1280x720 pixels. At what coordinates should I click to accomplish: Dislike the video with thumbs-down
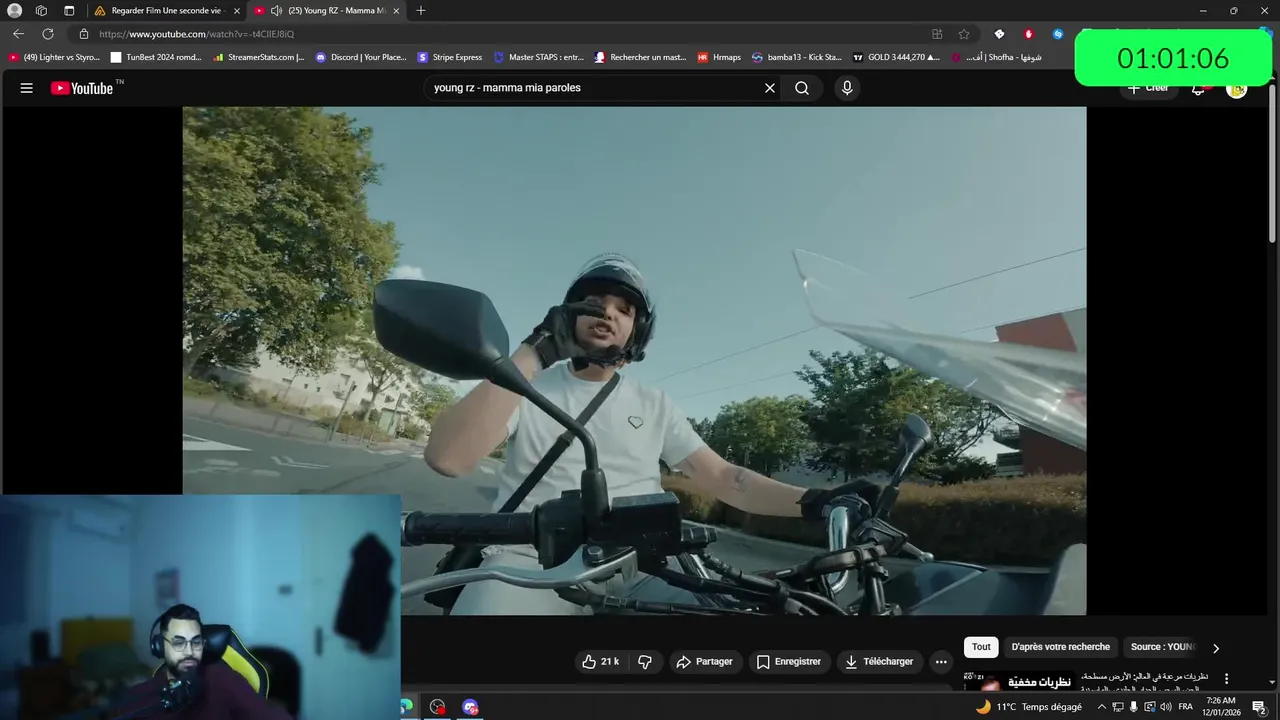645,661
